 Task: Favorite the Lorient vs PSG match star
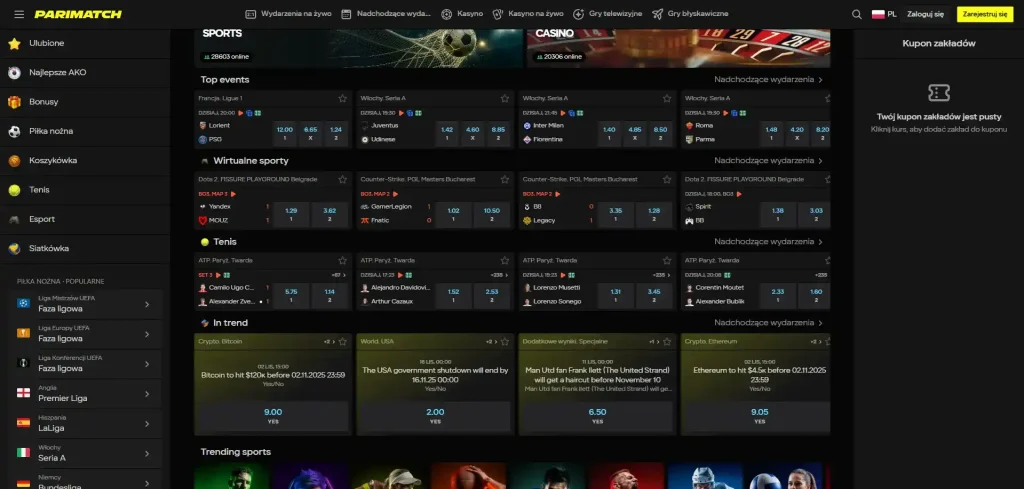tap(343, 98)
